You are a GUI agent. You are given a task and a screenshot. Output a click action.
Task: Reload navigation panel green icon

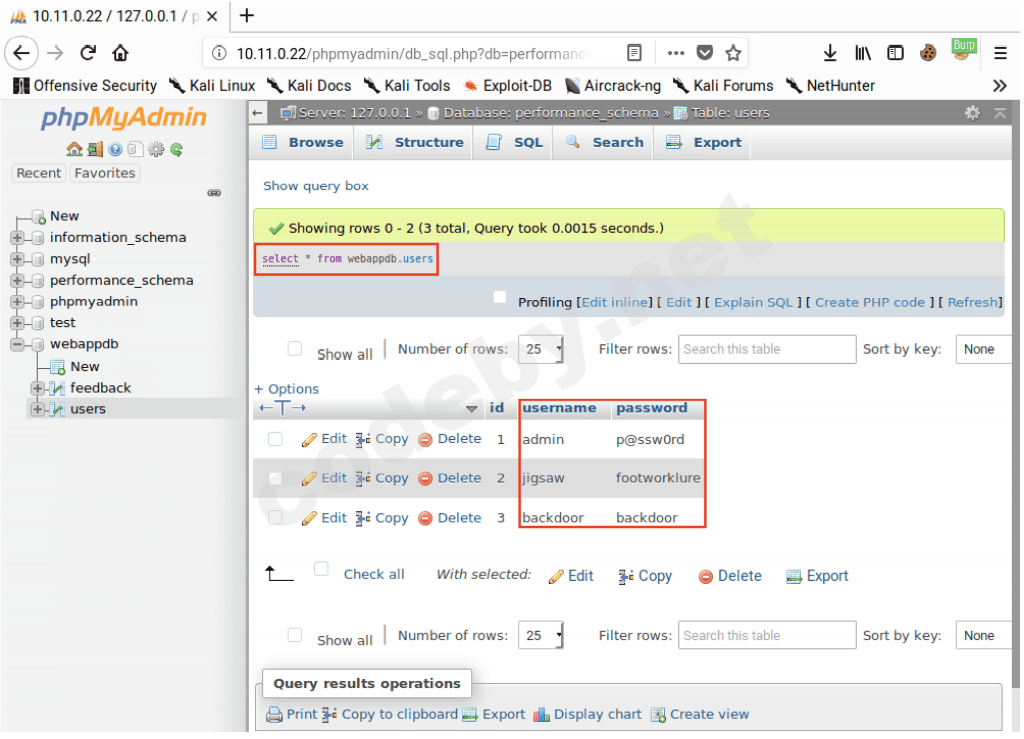point(176,149)
